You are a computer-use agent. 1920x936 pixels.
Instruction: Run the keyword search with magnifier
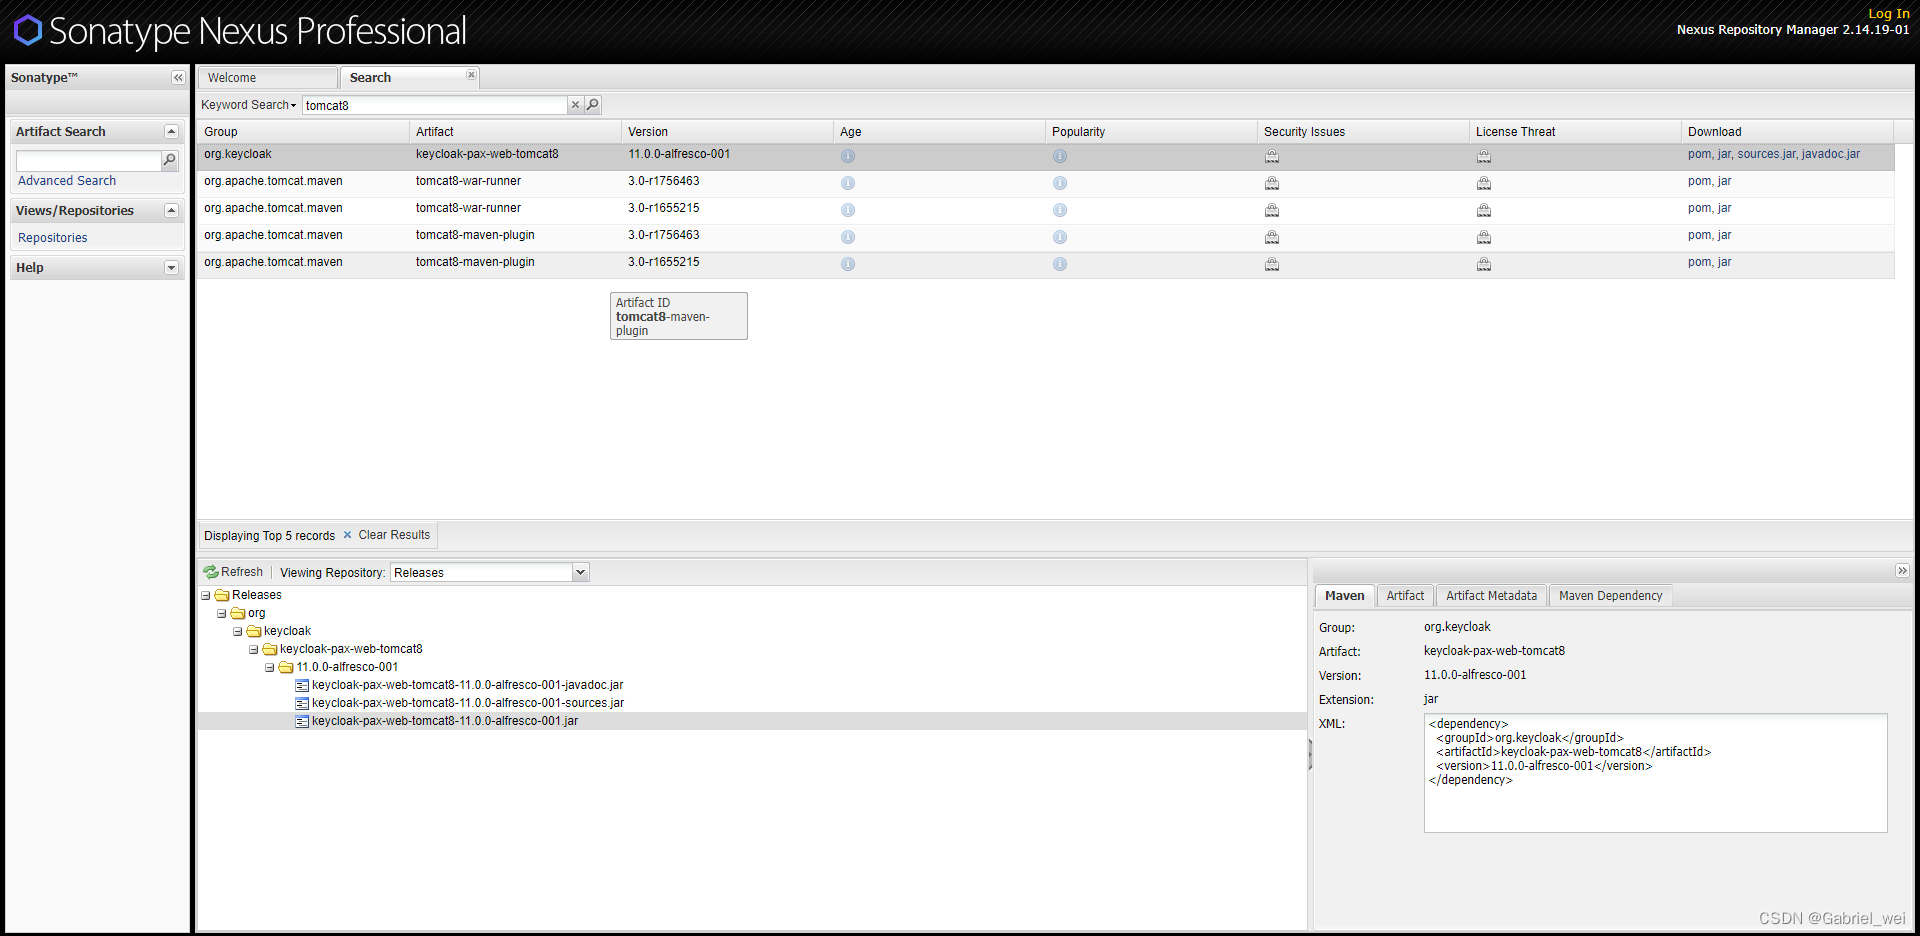(x=593, y=105)
